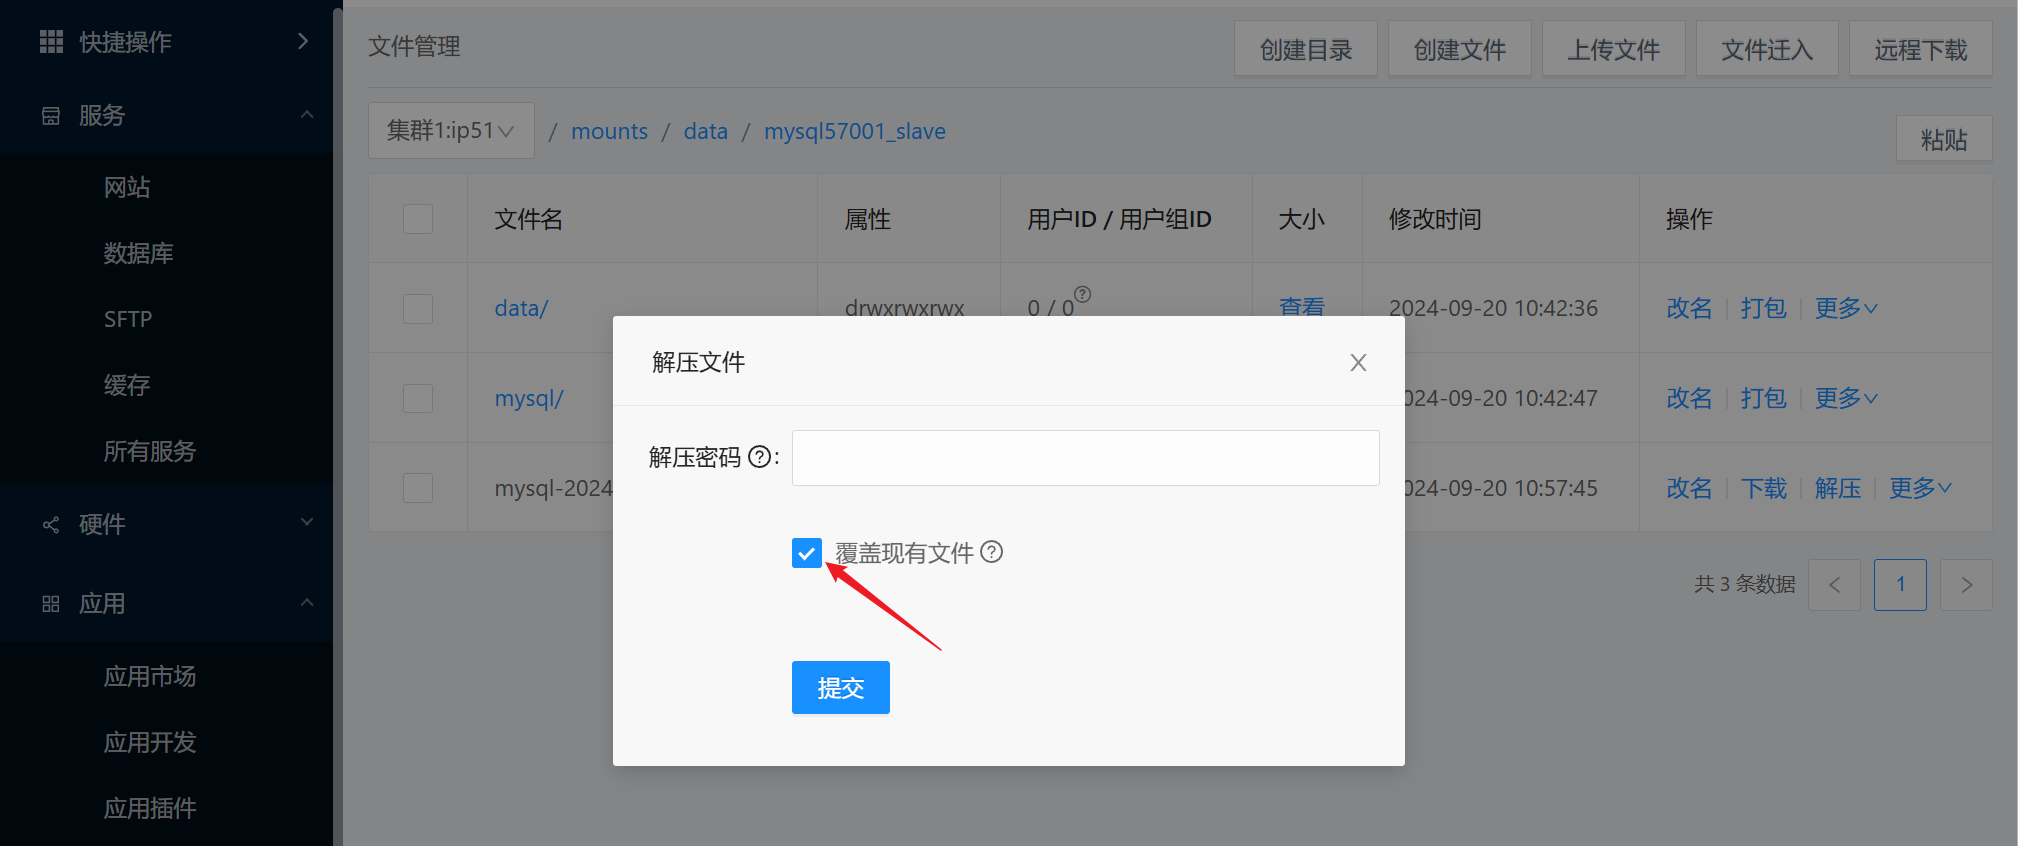
Task: Uncheck the 覆盖现有文件 checkbox
Action: (x=806, y=553)
